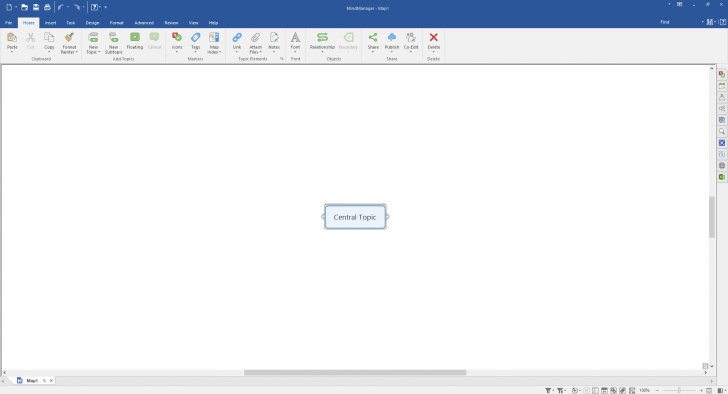
Task: Open the topic tree icon in right sidebar
Action: [x=722, y=109]
